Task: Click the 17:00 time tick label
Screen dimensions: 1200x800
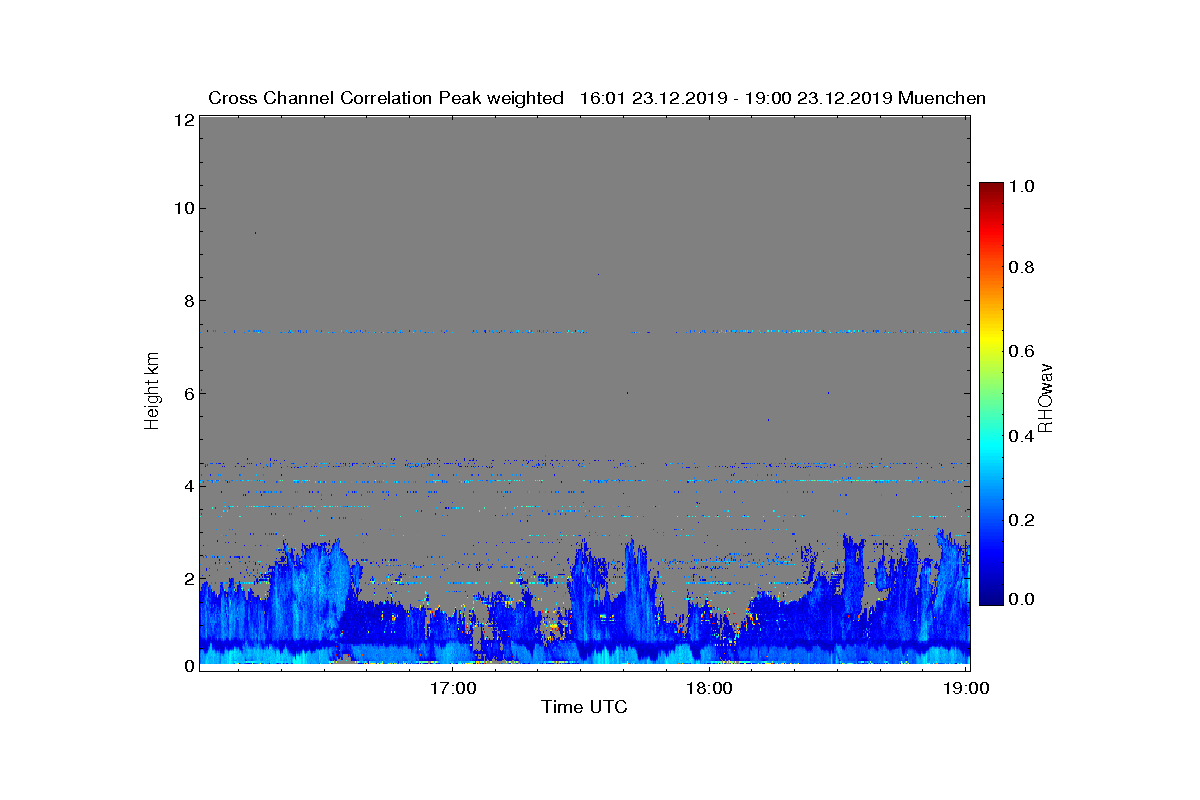Action: [x=452, y=689]
